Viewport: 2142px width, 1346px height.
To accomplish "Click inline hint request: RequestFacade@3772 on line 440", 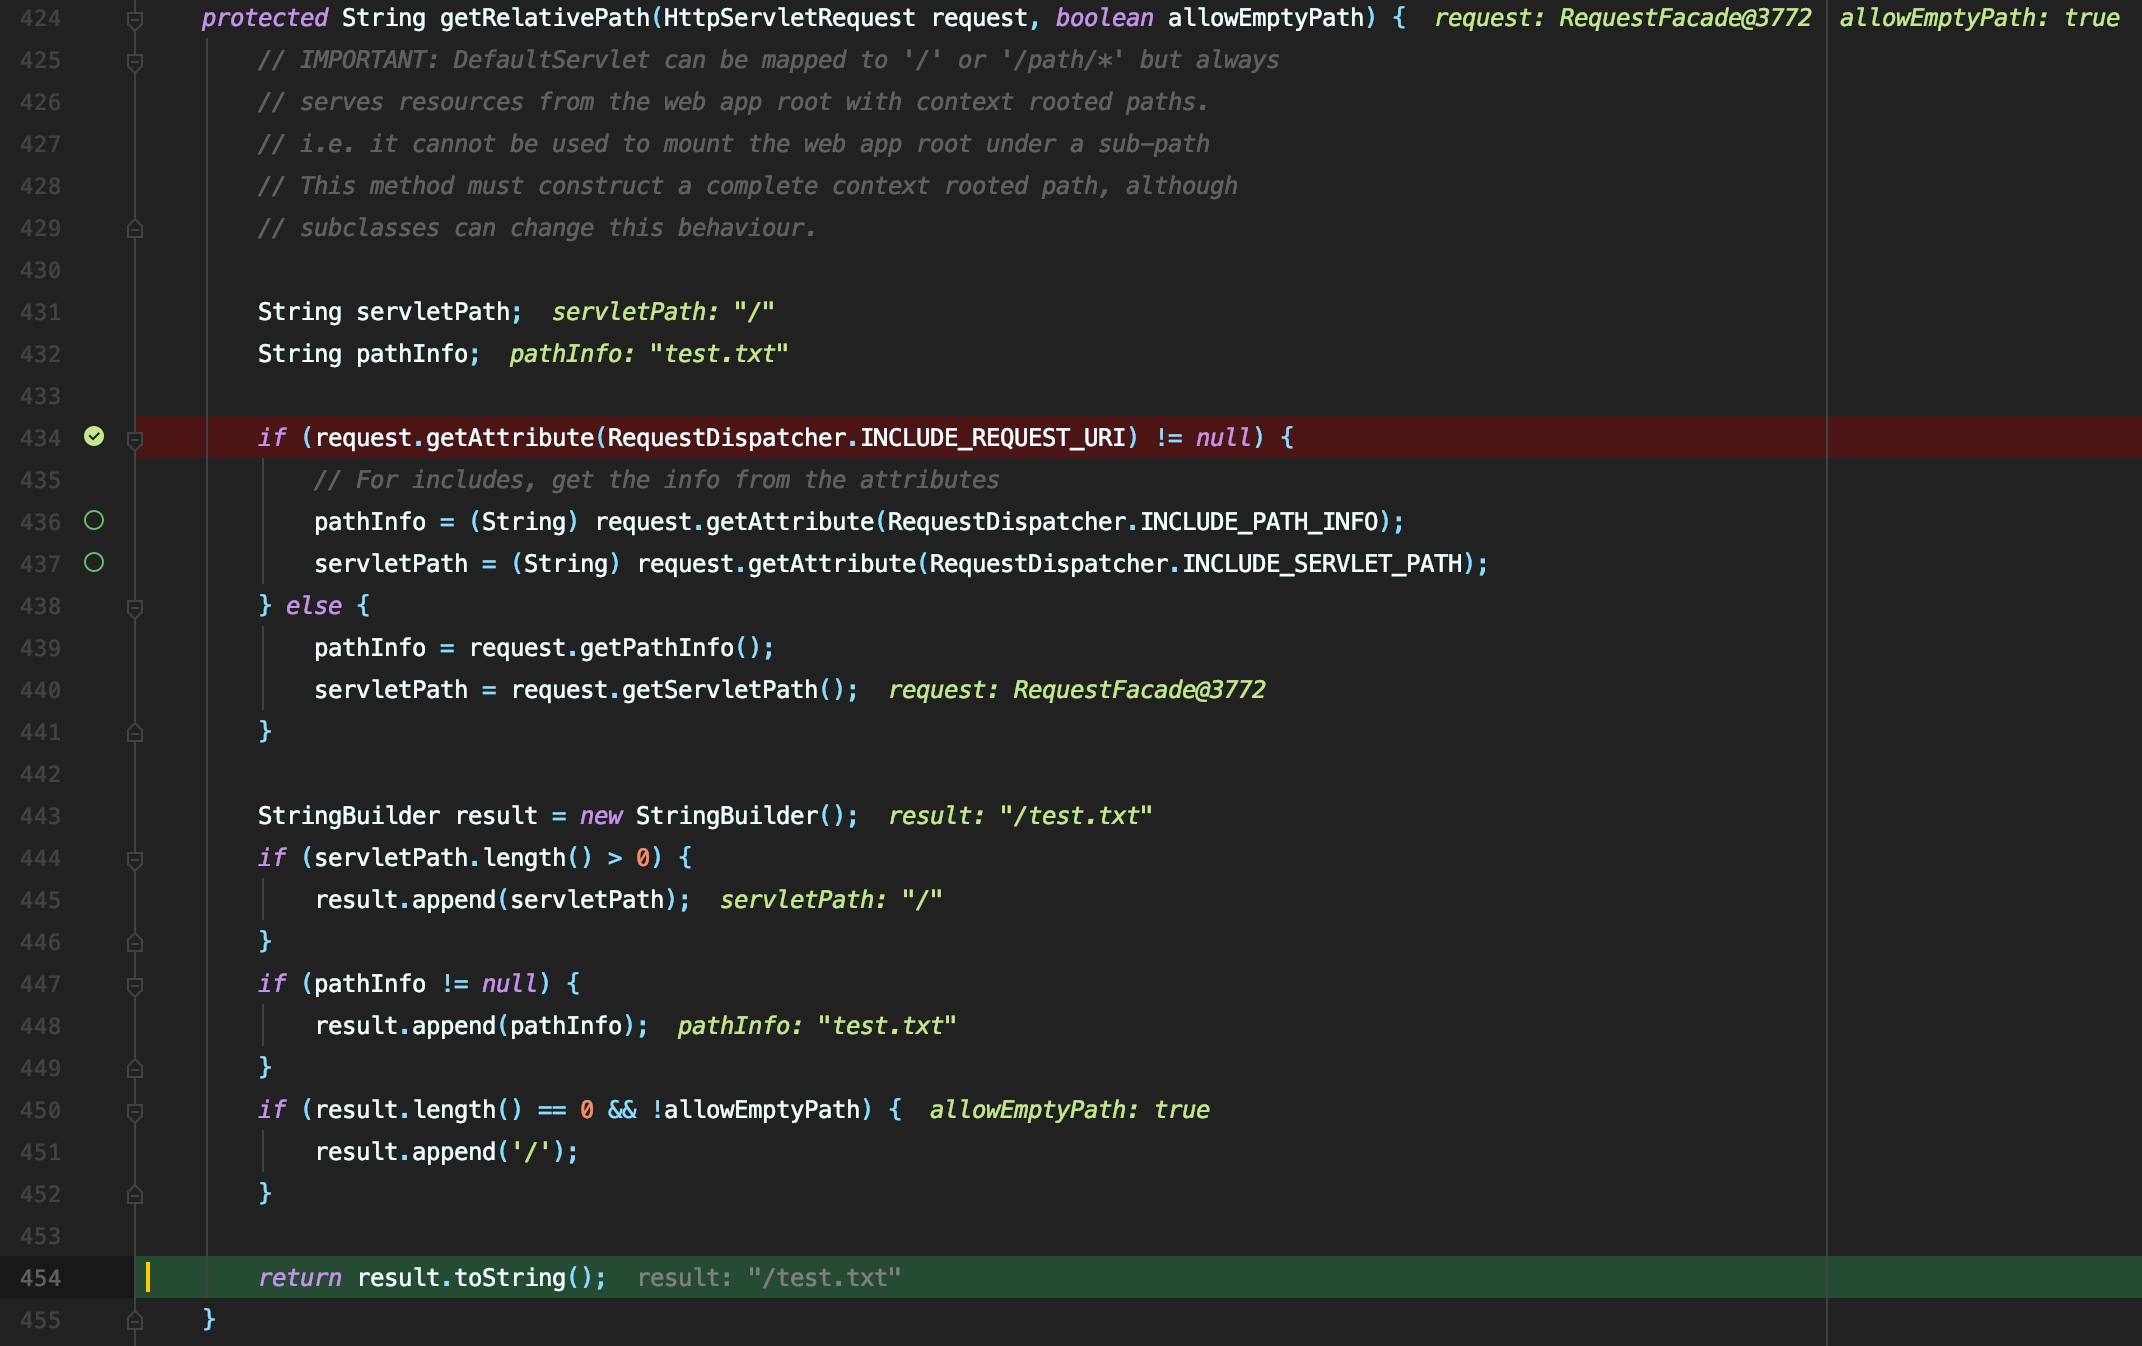I will [x=1077, y=690].
